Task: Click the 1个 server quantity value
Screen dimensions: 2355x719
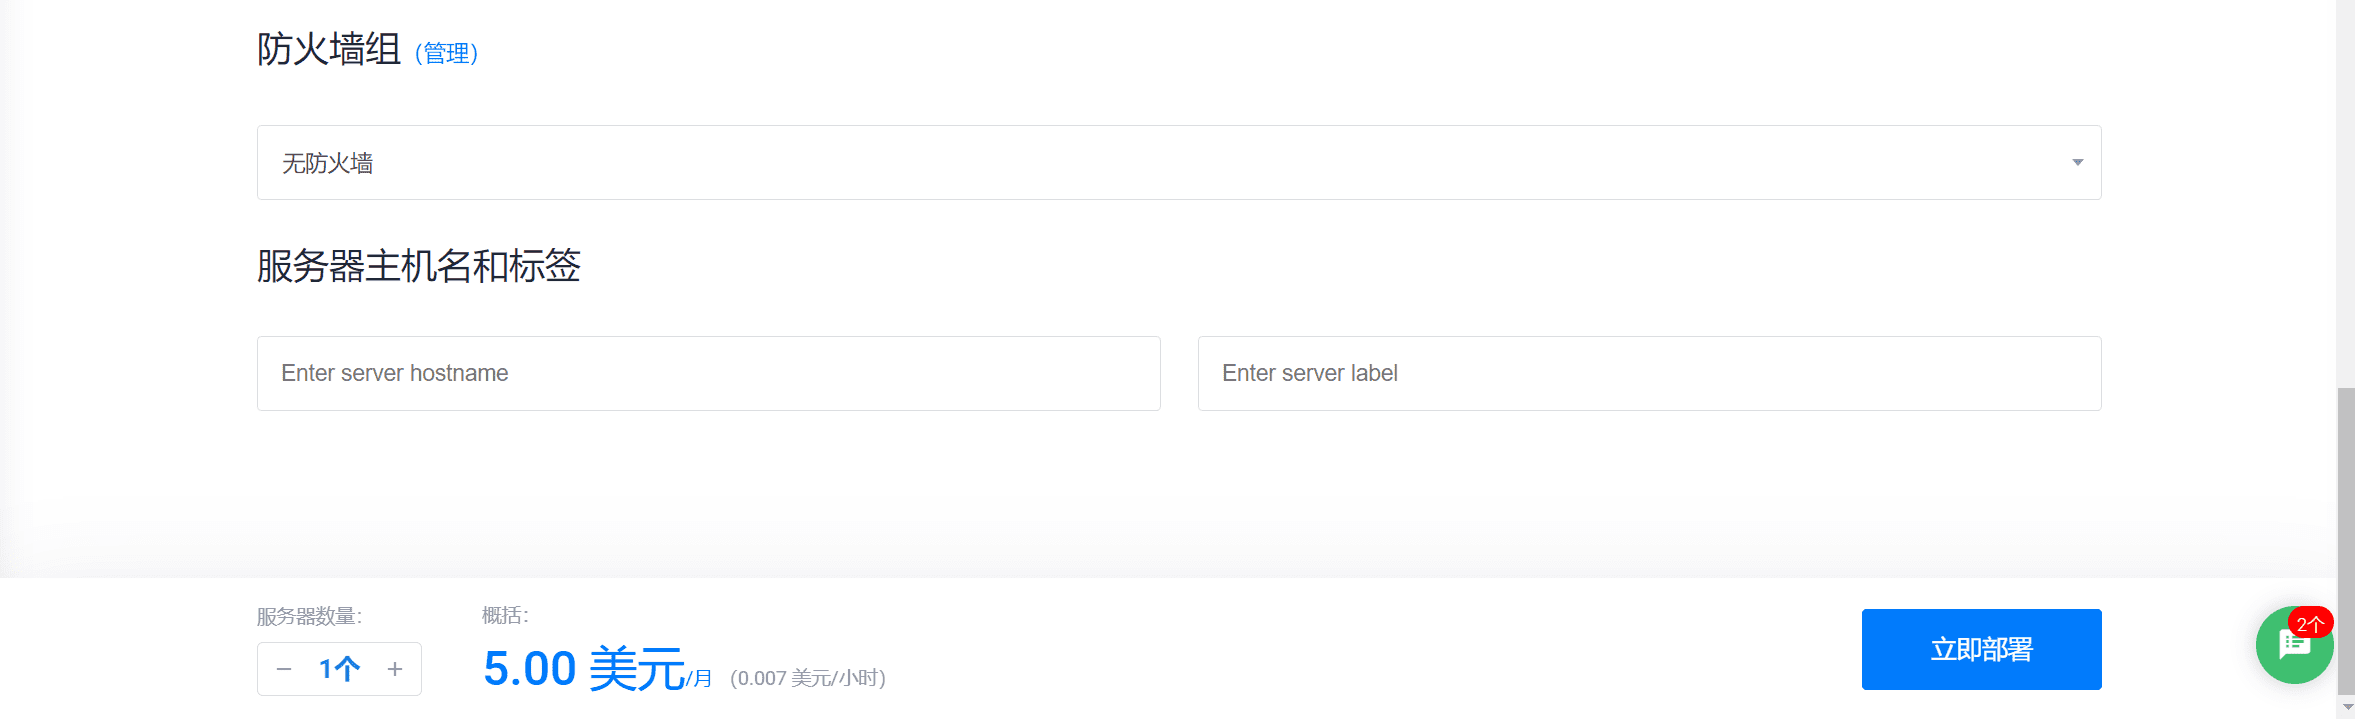Action: (339, 669)
